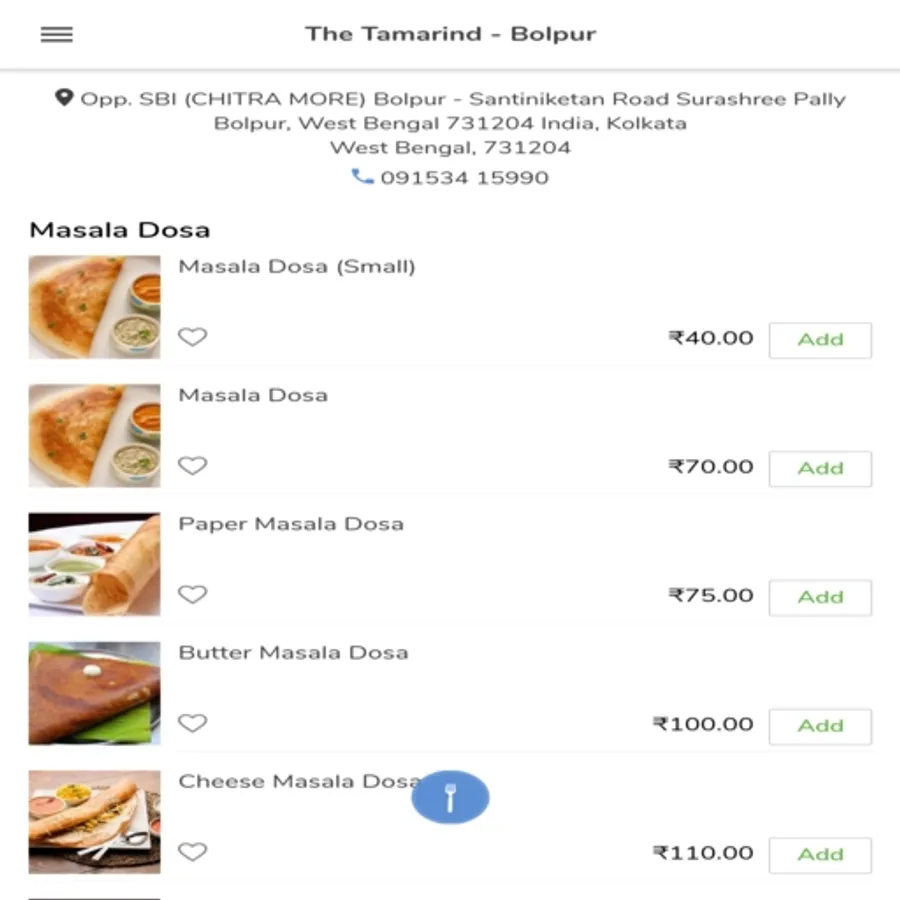Image resolution: width=900 pixels, height=900 pixels.
Task: Call the phone number 091534 15990
Action: click(x=464, y=177)
